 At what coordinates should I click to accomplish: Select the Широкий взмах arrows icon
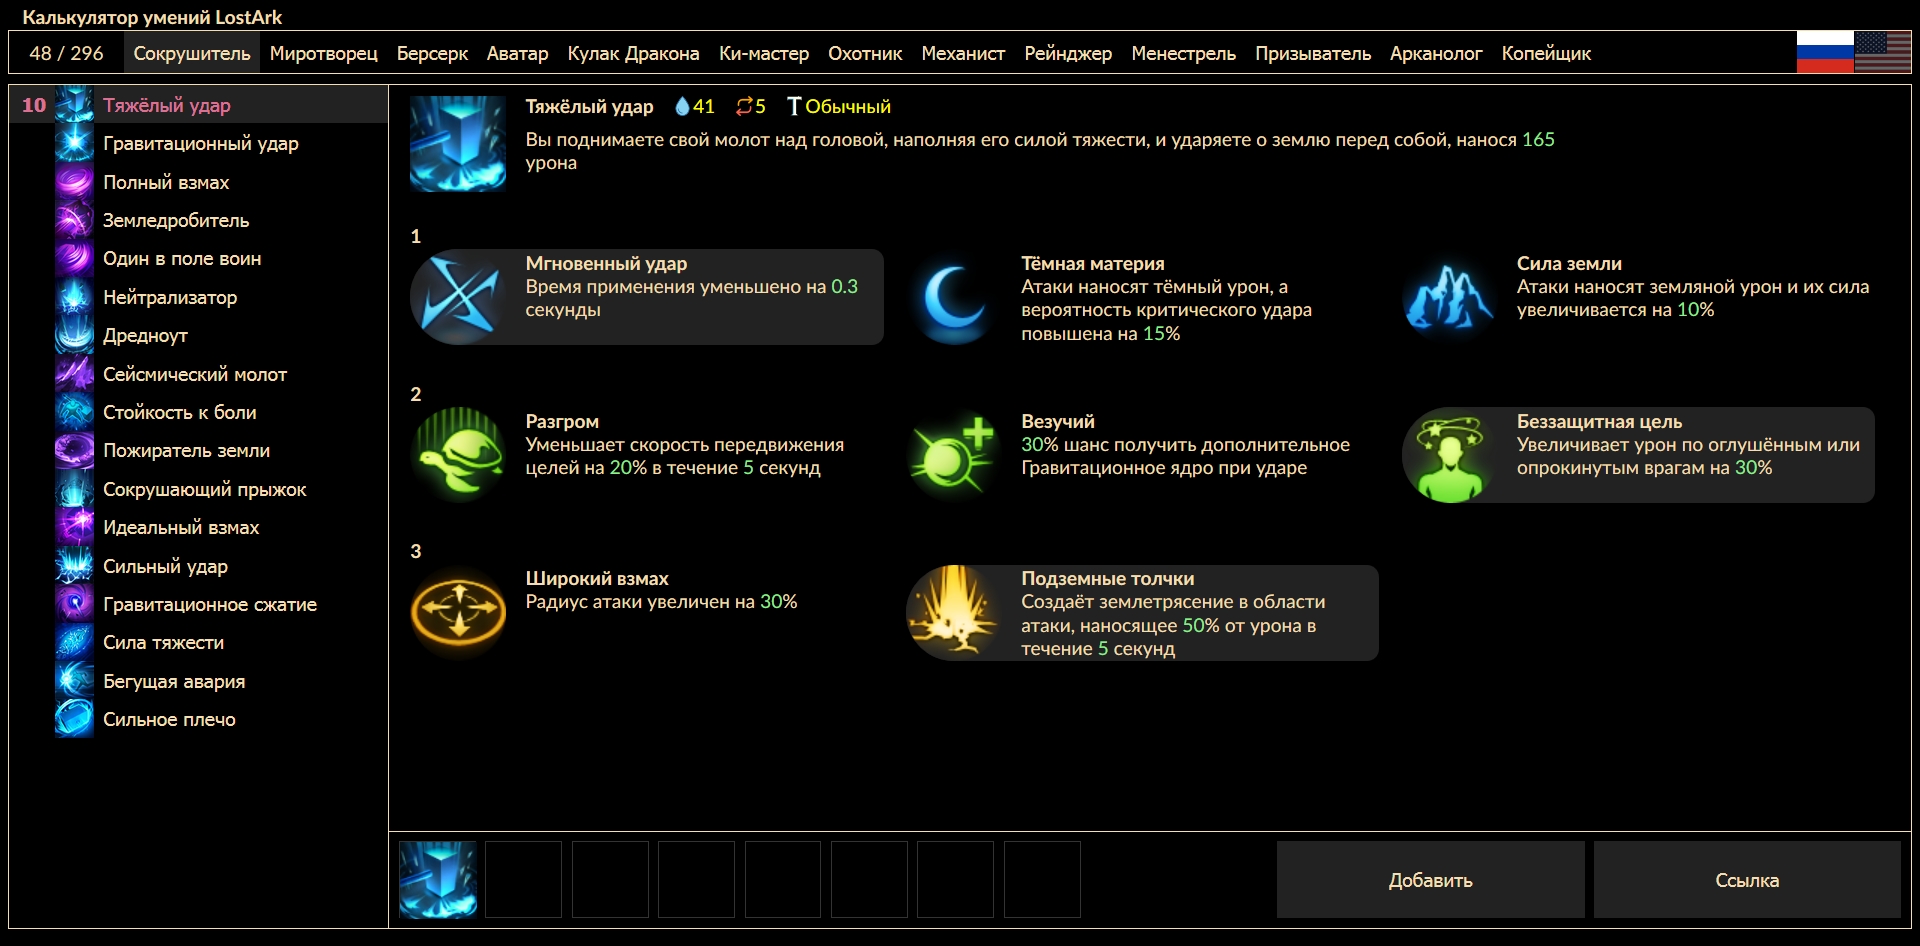(x=458, y=612)
